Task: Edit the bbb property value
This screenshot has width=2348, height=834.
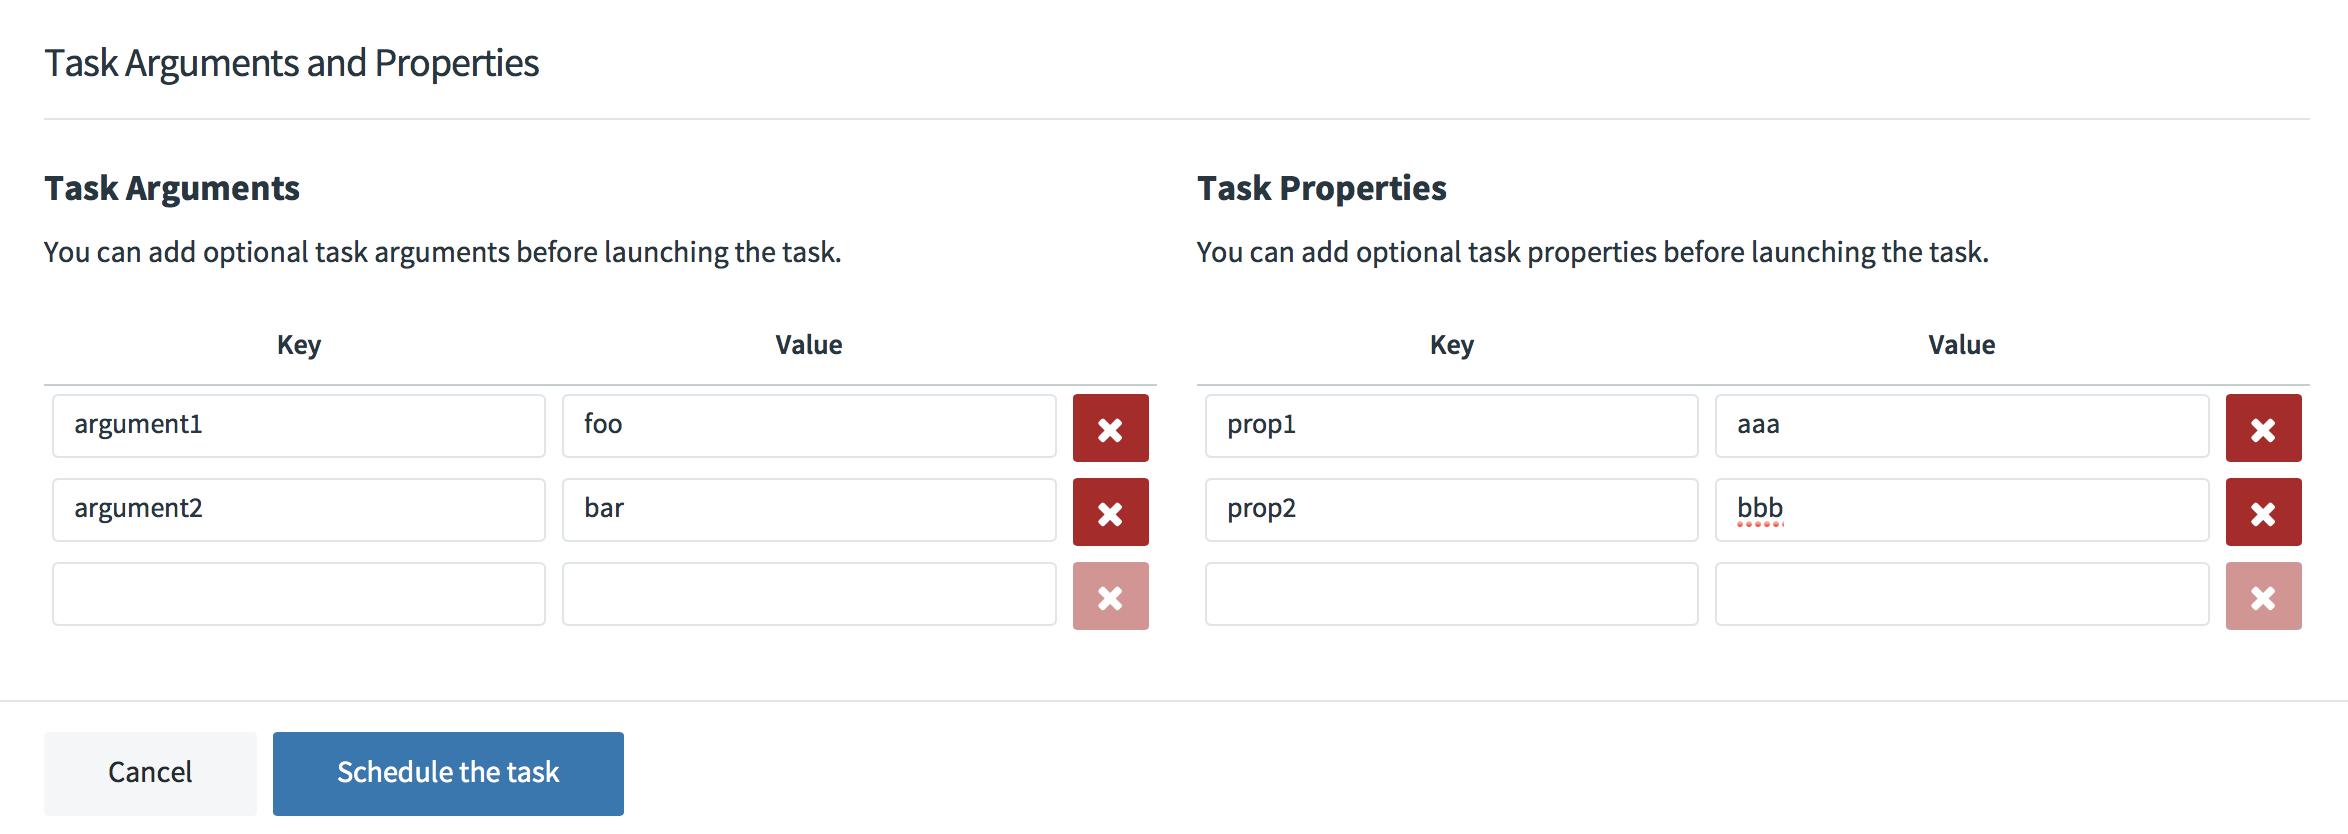Action: (1962, 510)
